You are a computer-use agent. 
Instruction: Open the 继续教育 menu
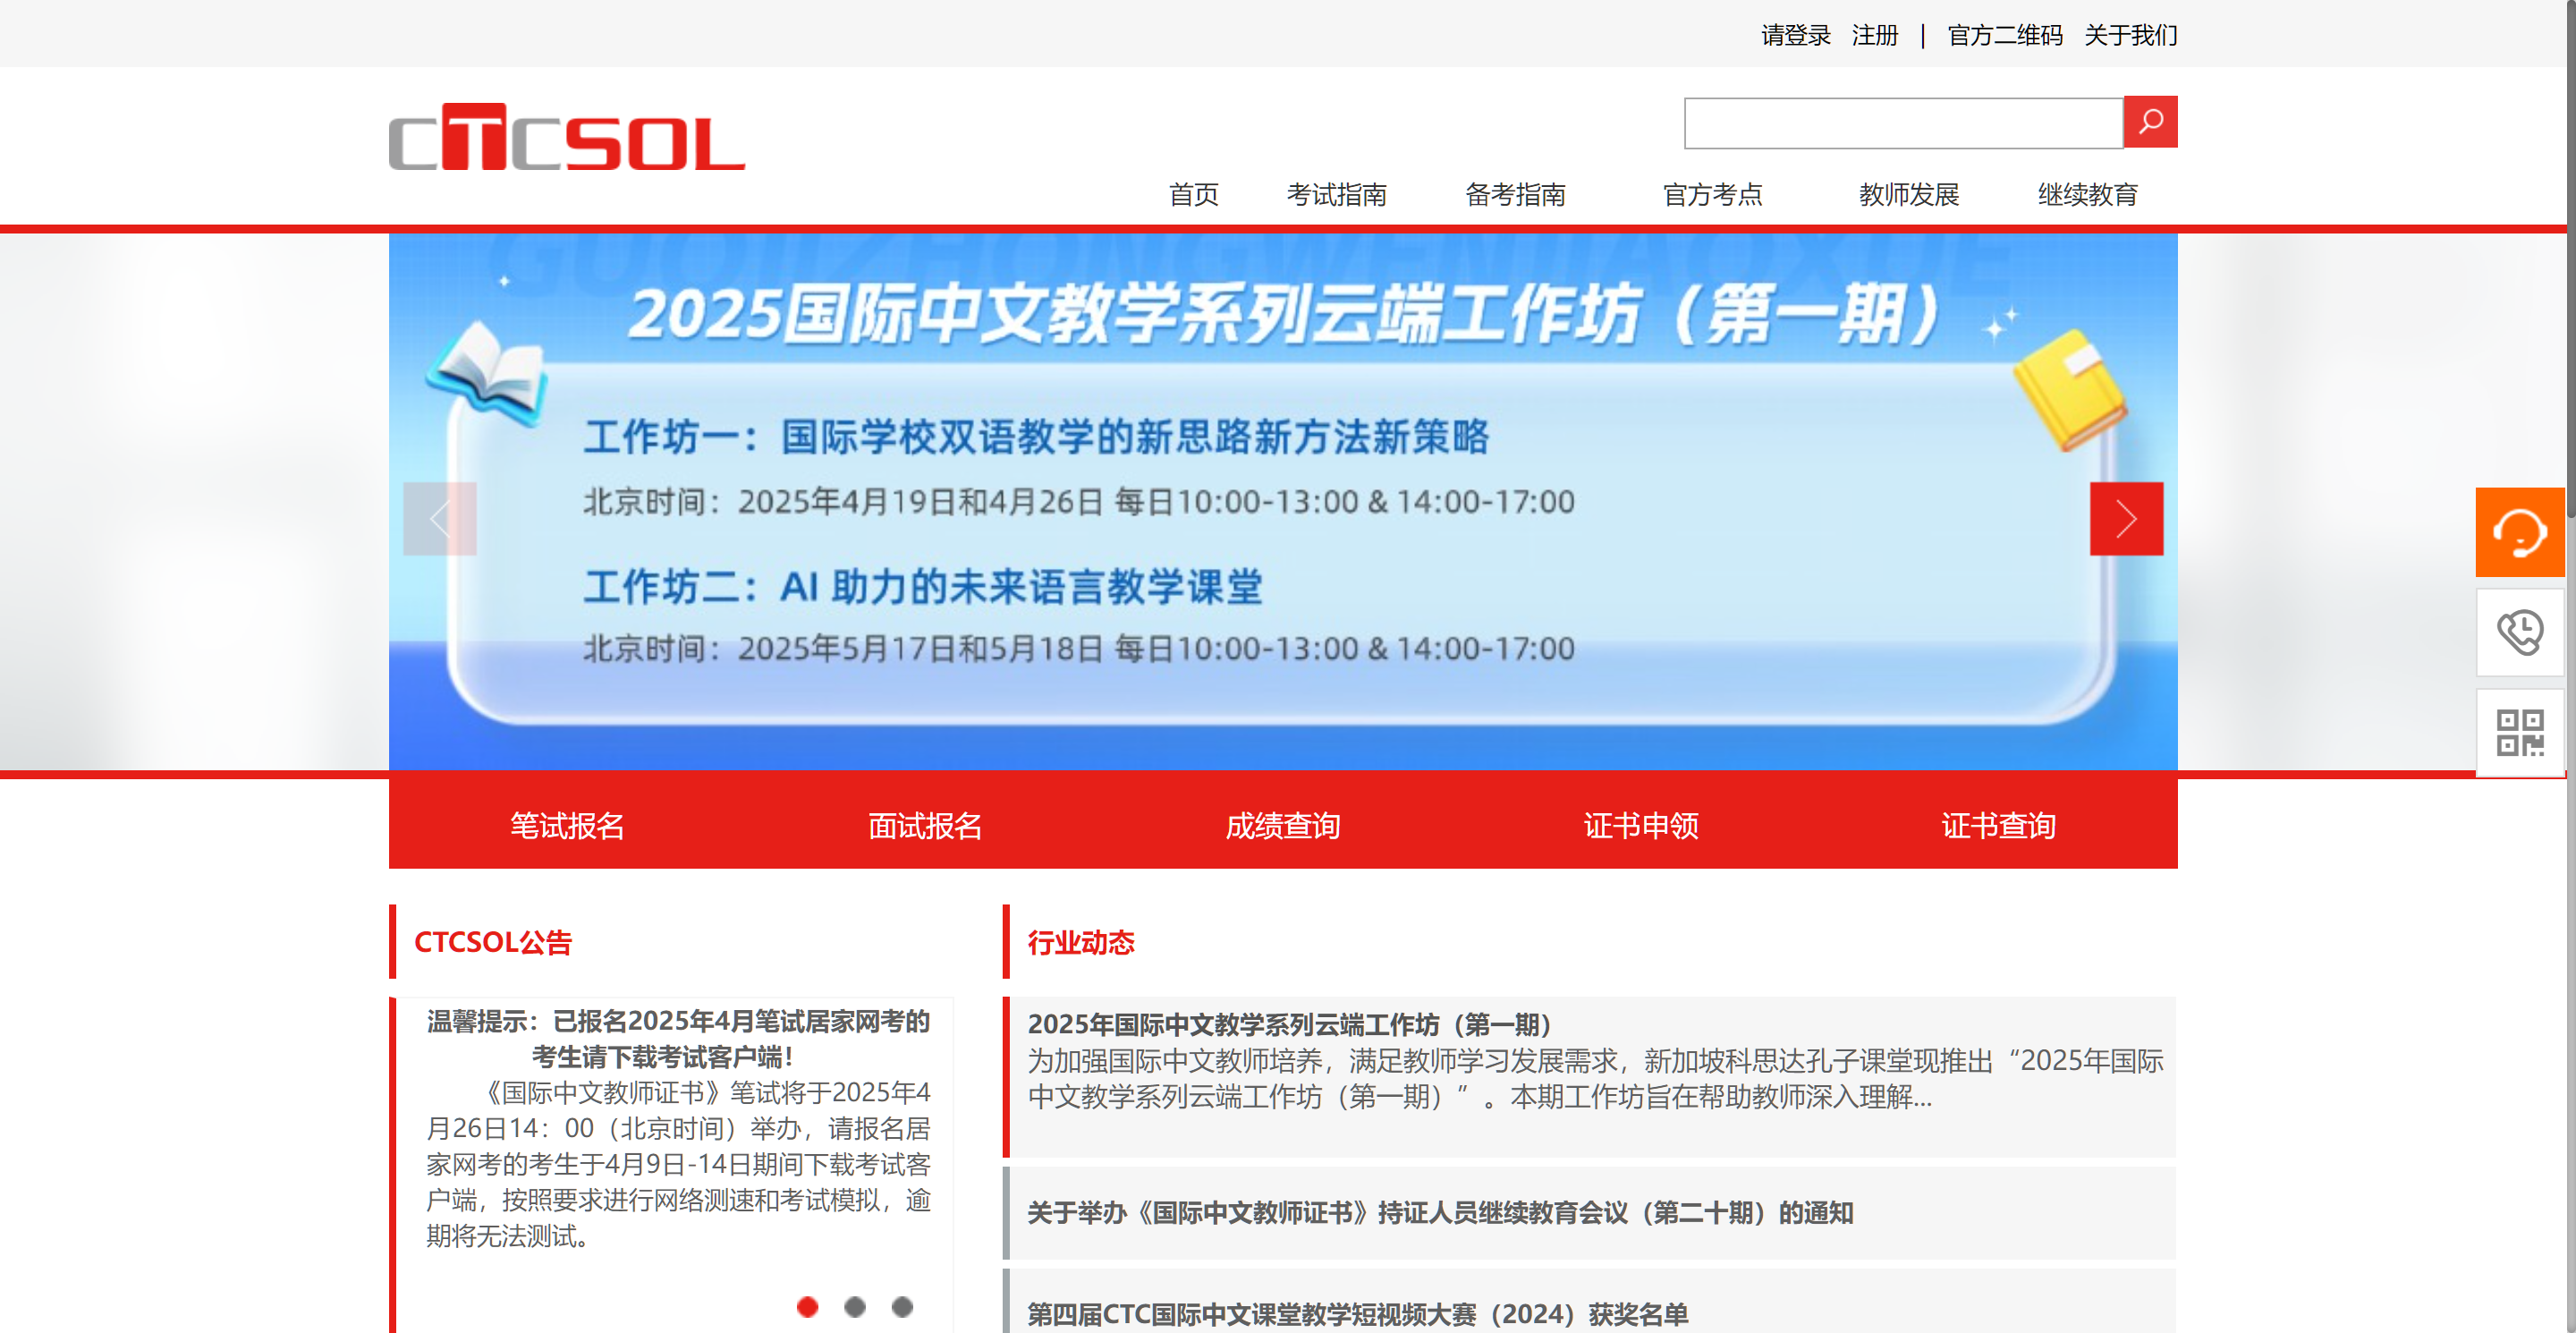click(2088, 194)
